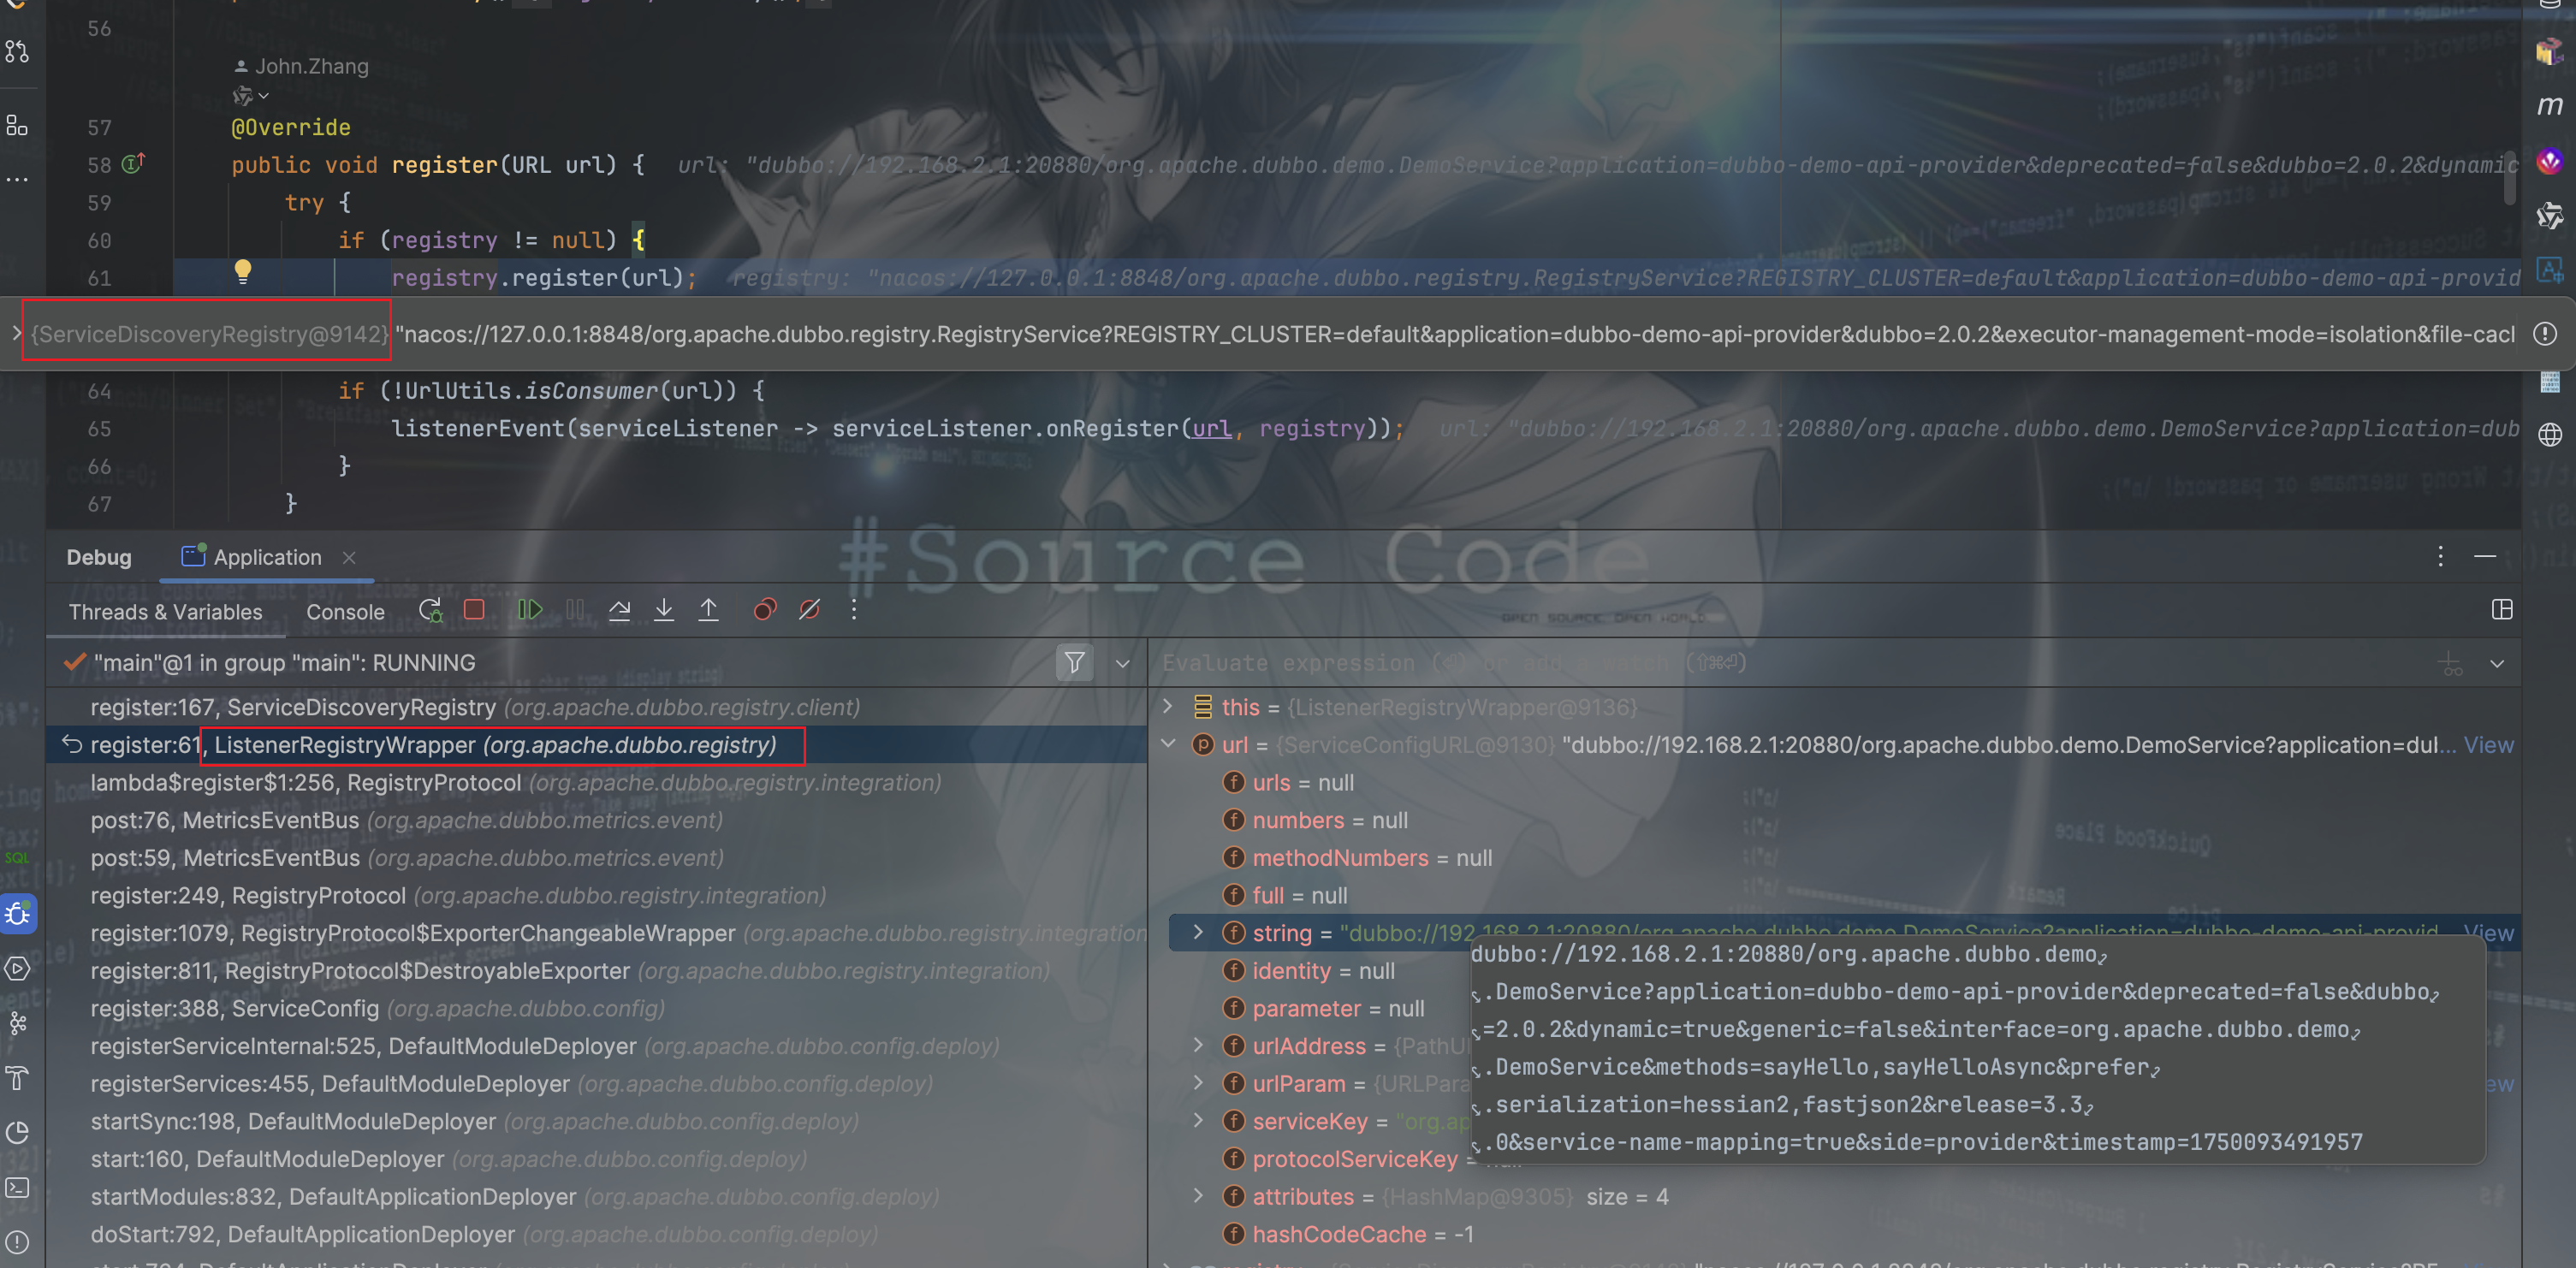Click the Debug panel title
The height and width of the screenshot is (1268, 2576).
[x=99, y=557]
